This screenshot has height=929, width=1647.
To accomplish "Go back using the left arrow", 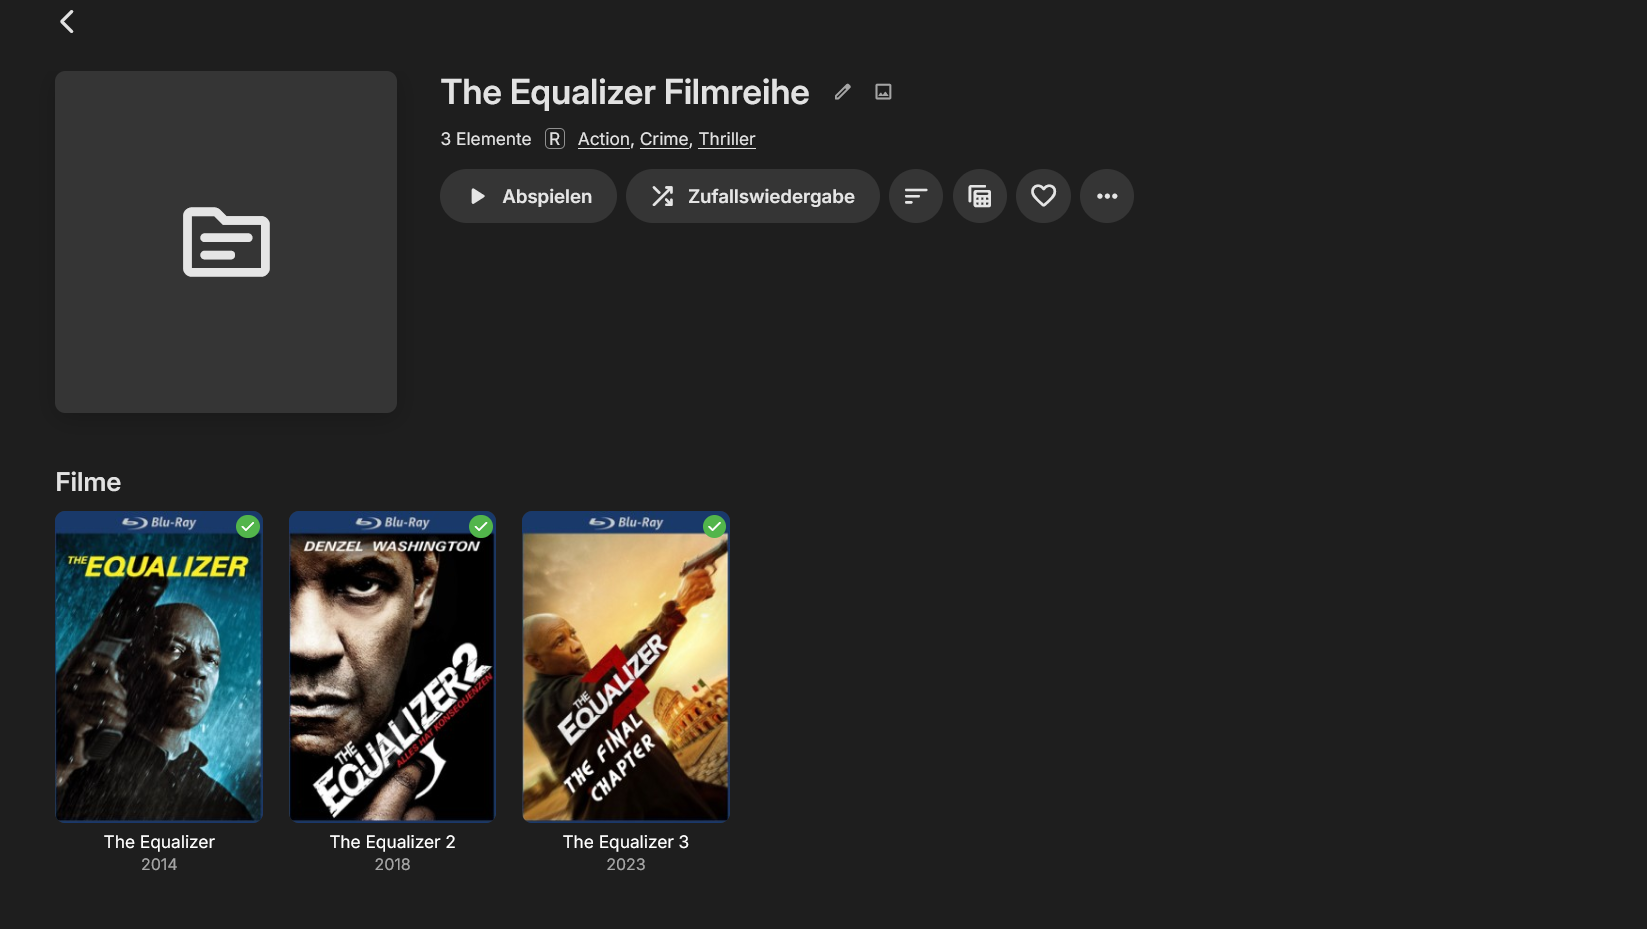I will click(x=67, y=21).
